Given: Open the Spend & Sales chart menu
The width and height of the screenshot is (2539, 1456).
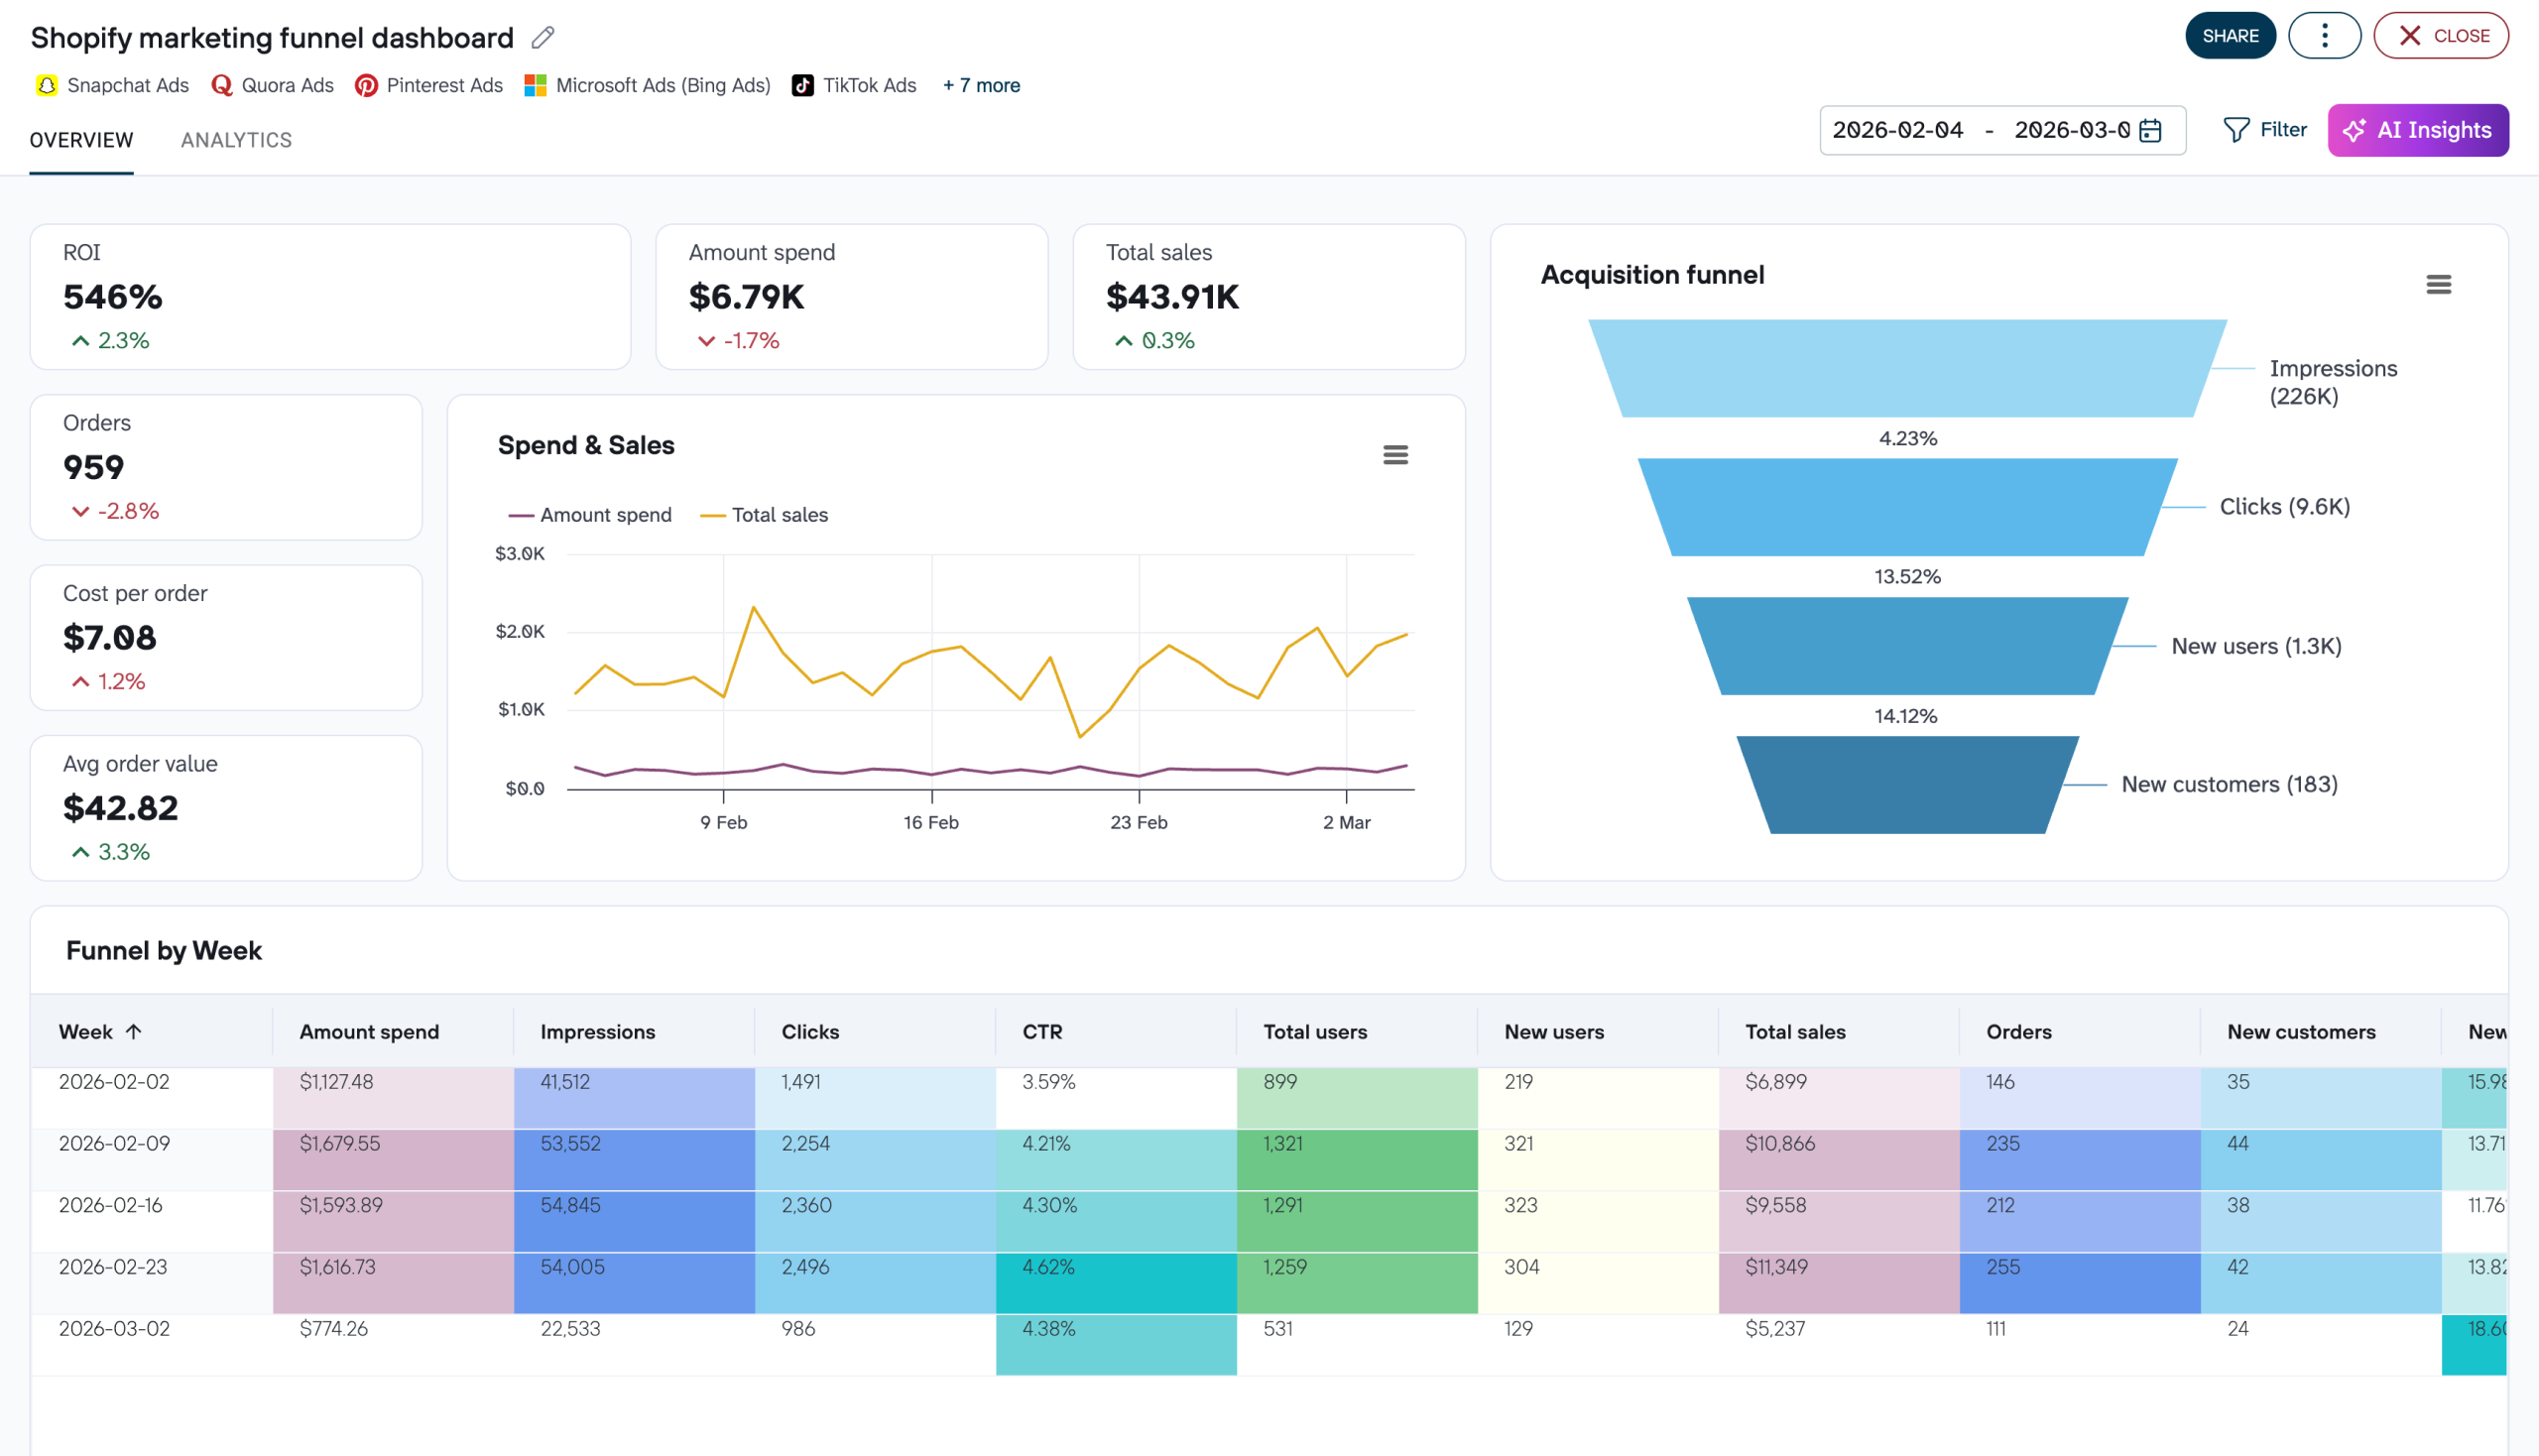Looking at the screenshot, I should coord(1396,455).
